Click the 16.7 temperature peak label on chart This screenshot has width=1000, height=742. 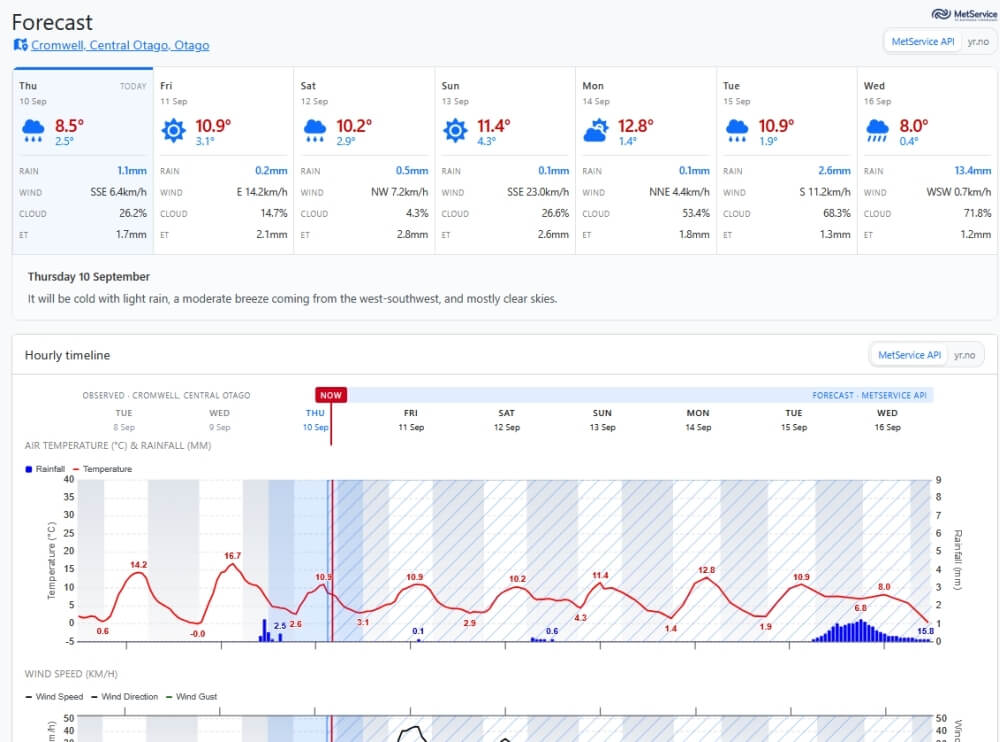(232, 556)
